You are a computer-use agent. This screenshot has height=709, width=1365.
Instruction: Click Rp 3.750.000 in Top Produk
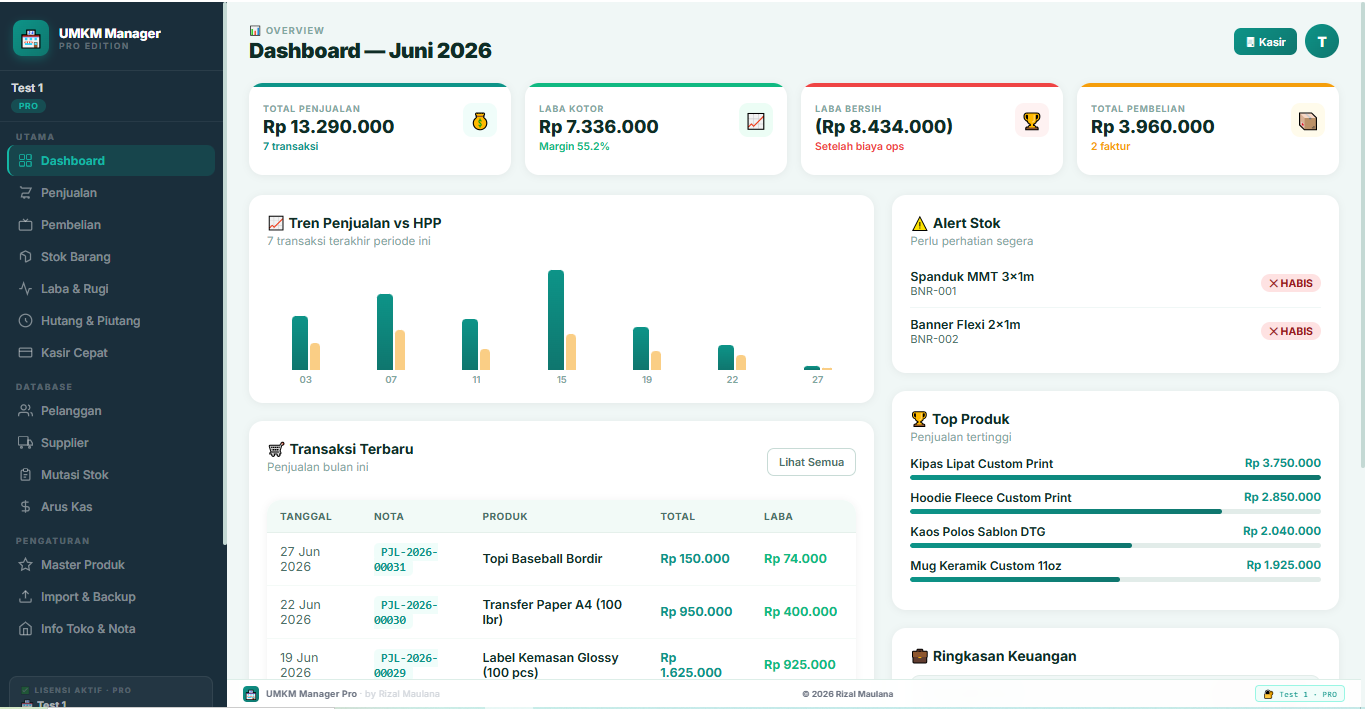tap(1283, 464)
